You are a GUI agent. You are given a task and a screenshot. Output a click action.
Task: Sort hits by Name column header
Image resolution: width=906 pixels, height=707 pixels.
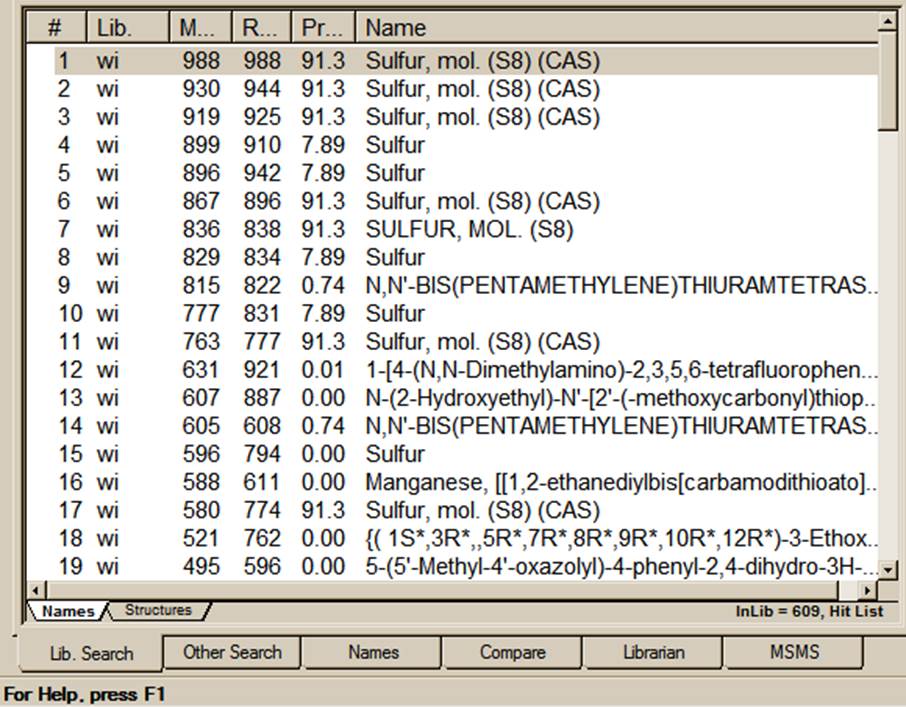pos(615,27)
